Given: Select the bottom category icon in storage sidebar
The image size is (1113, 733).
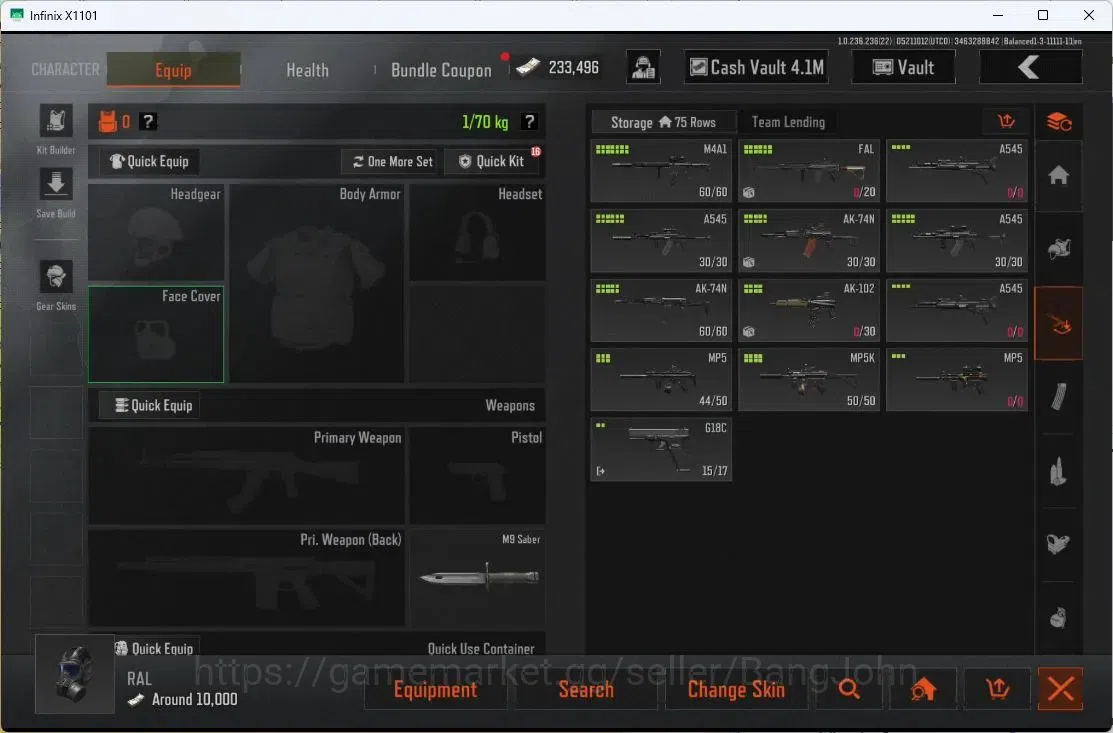Looking at the screenshot, I should [1058, 617].
